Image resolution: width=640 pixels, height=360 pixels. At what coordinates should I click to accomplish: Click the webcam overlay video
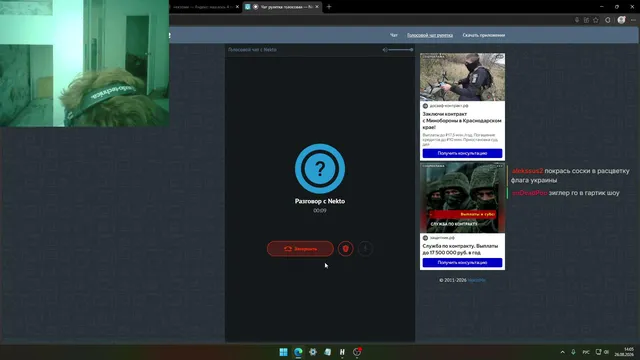84,63
